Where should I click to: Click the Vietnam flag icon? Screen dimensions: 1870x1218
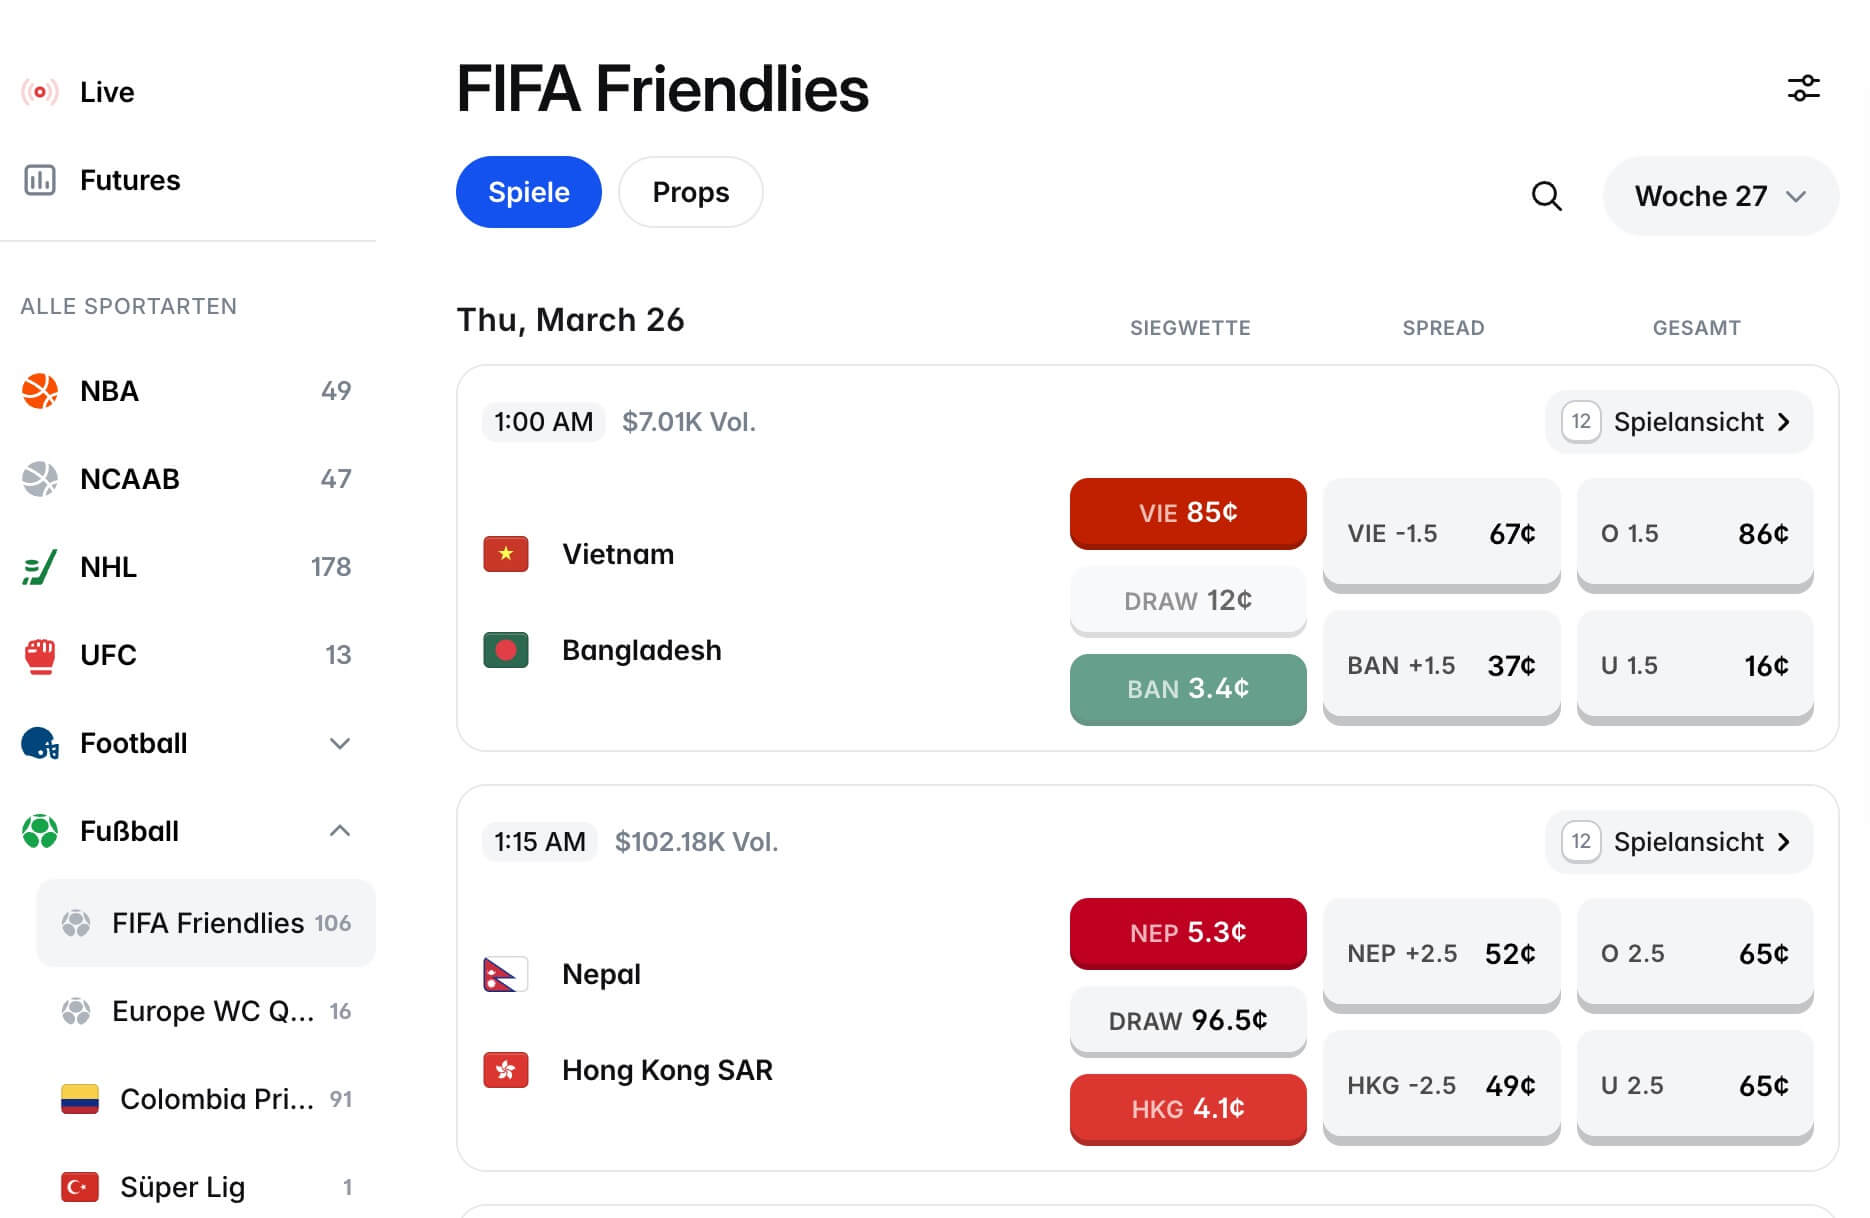pos(506,554)
